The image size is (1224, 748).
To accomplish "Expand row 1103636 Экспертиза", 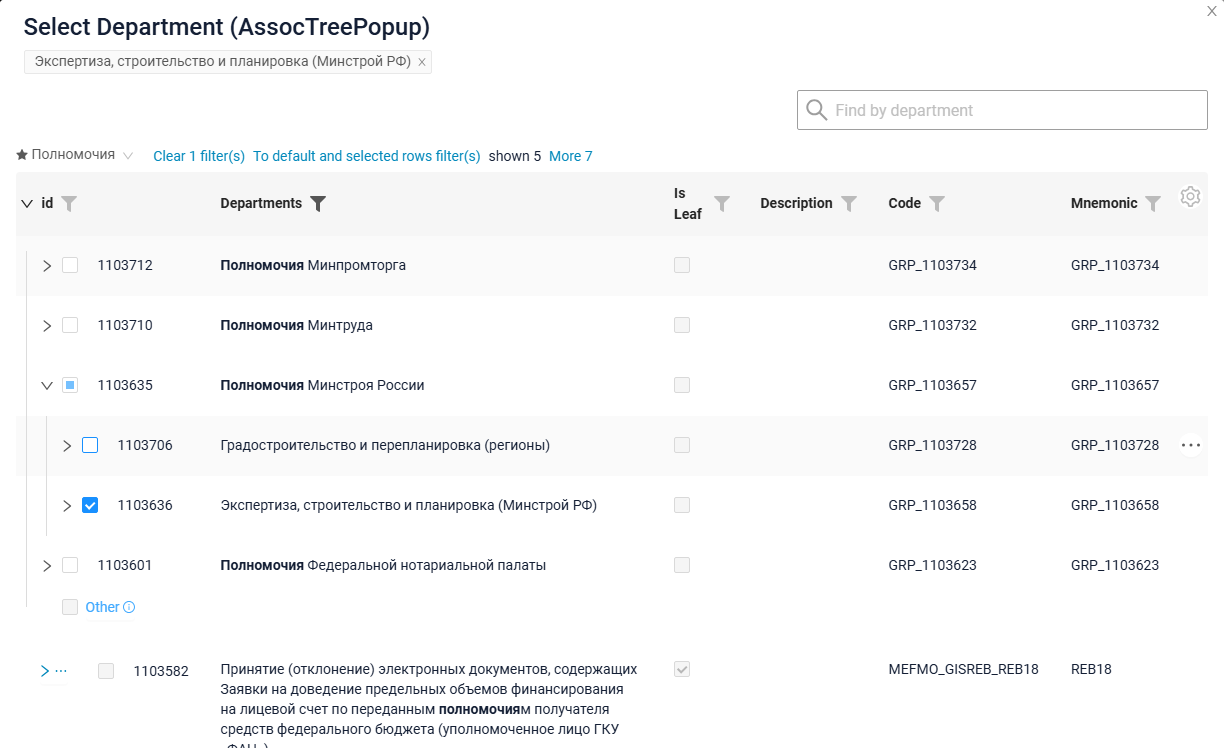I will coord(67,505).
